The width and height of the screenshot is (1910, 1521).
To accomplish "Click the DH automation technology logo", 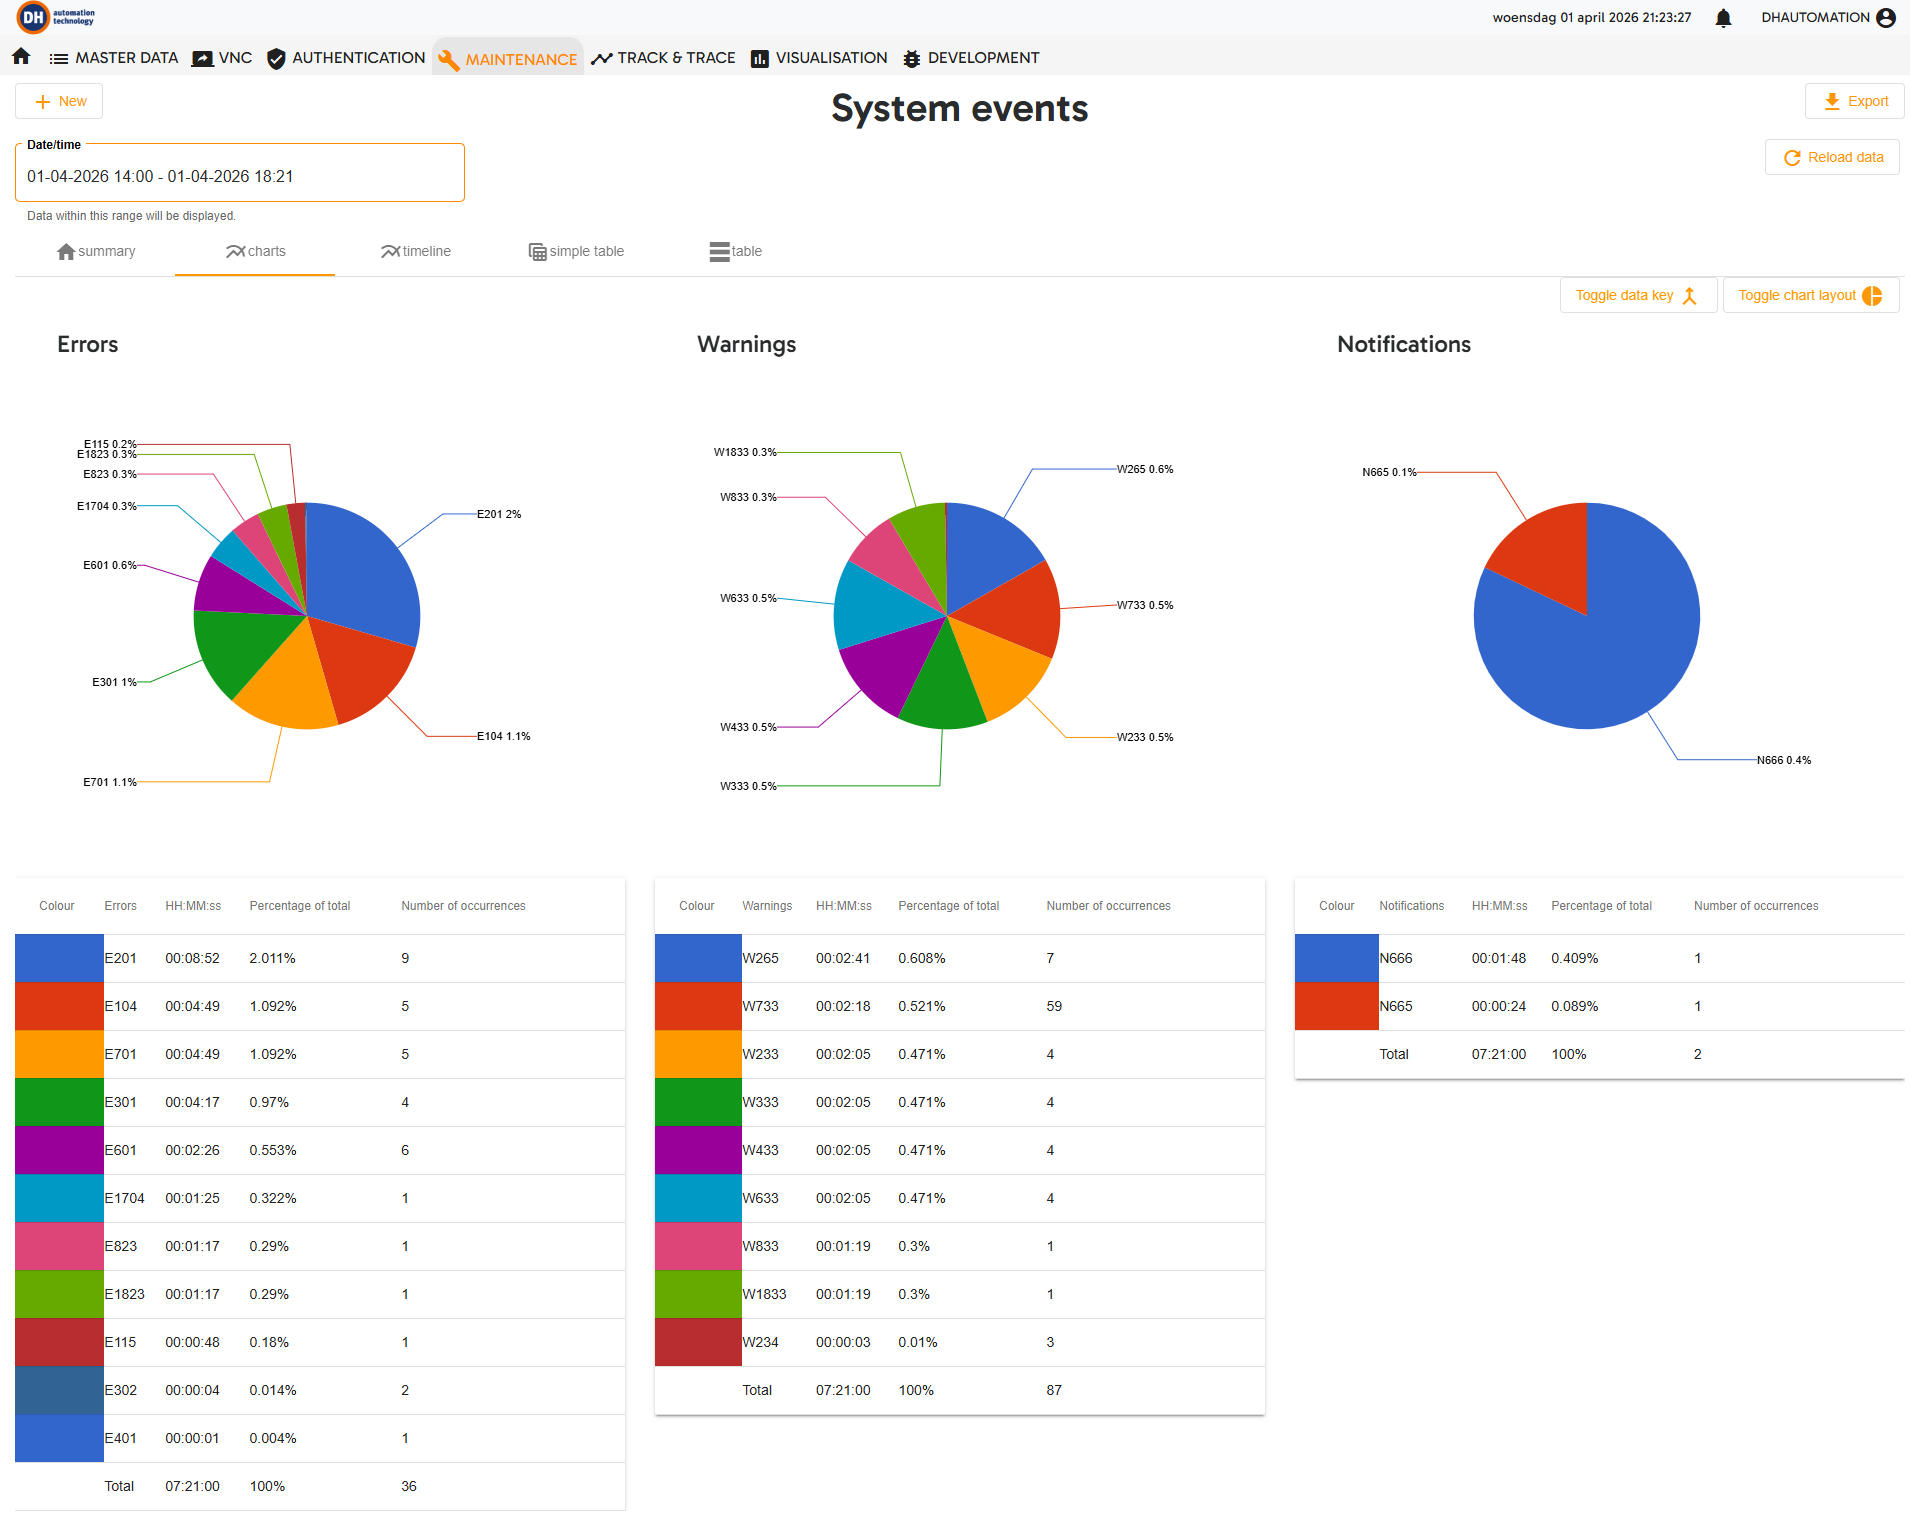I will (x=56, y=17).
